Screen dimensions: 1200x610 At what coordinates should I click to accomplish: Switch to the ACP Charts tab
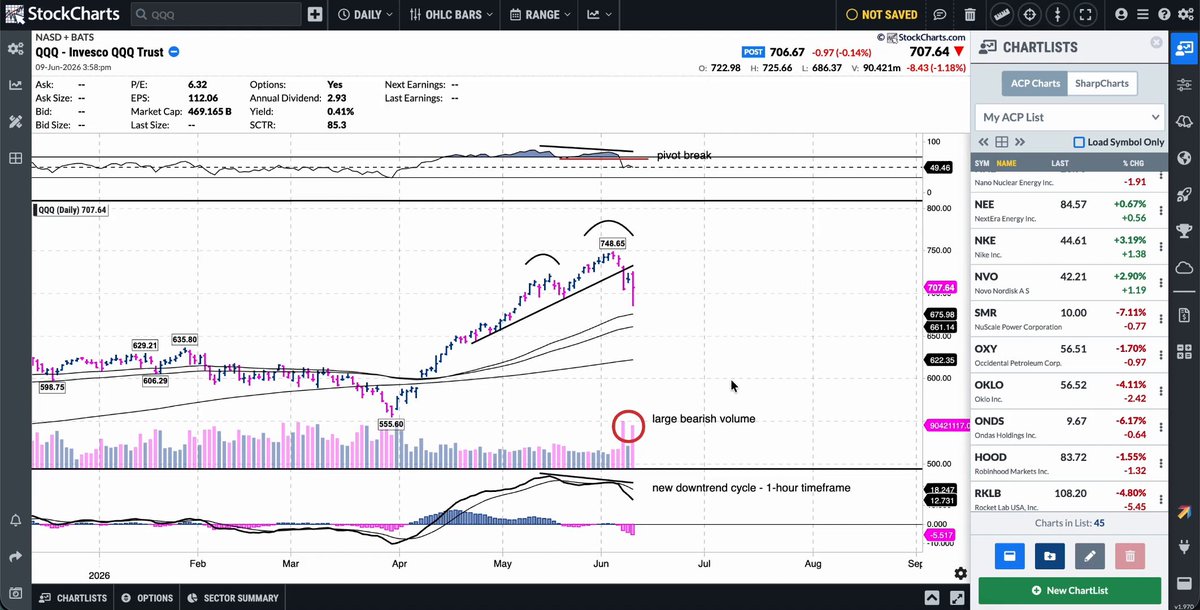pos(1034,83)
